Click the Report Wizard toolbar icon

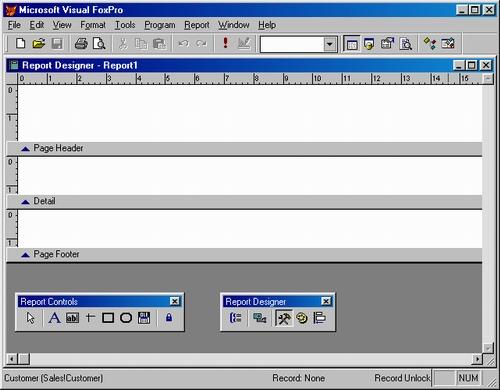click(x=406, y=44)
